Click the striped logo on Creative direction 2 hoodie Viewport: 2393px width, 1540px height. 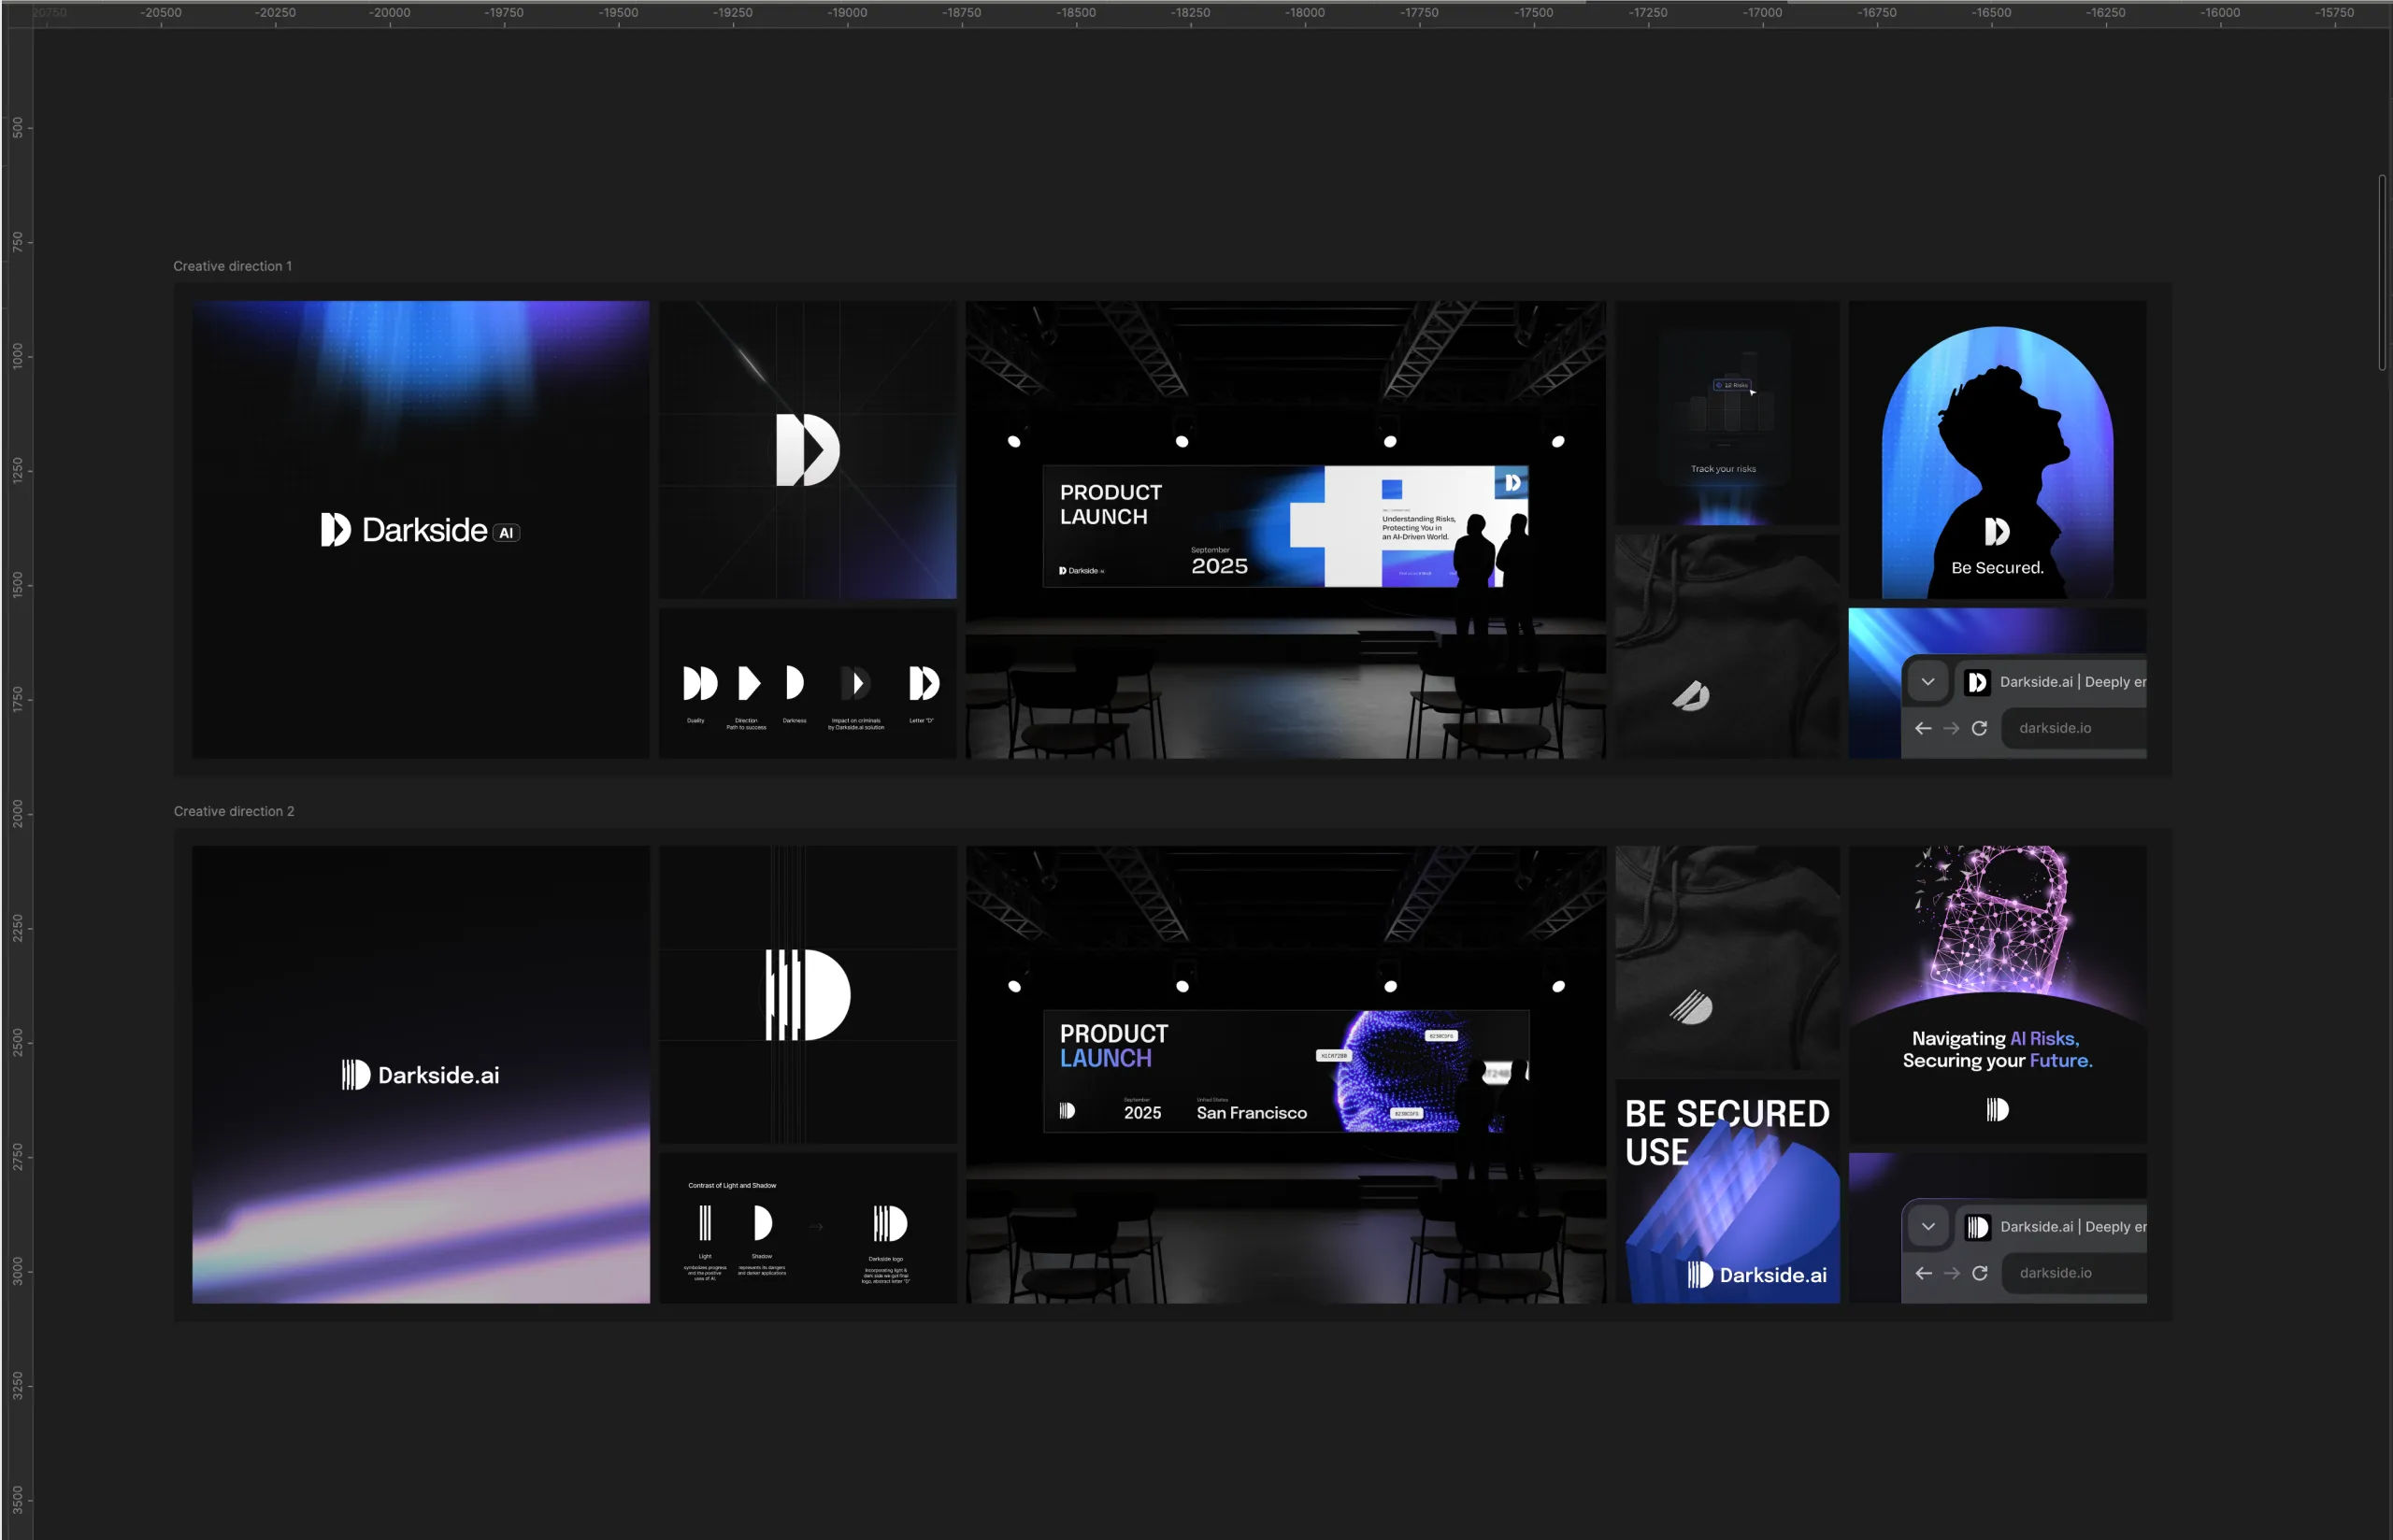[x=1691, y=1007]
